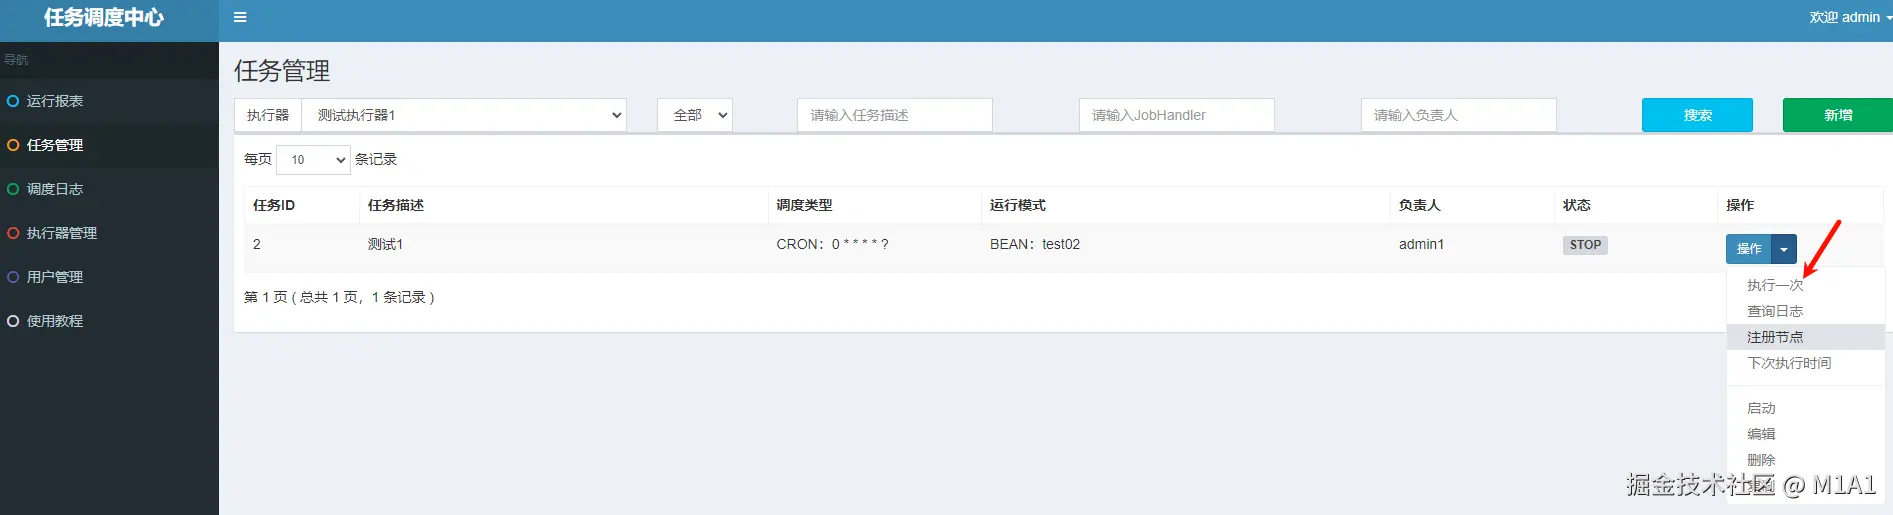
Task: Click the 用户管理 circle icon in sidebar
Action: coord(13,277)
